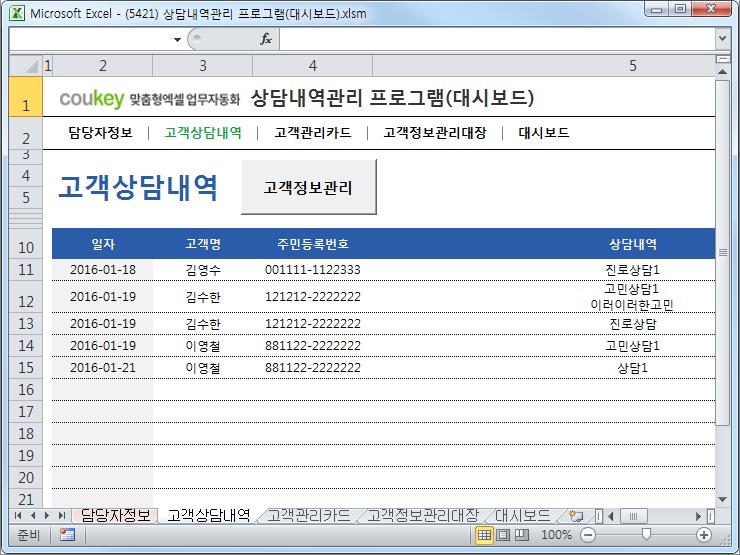Image resolution: width=740 pixels, height=555 pixels.
Task: Select row header 1
Action: pos(26,97)
